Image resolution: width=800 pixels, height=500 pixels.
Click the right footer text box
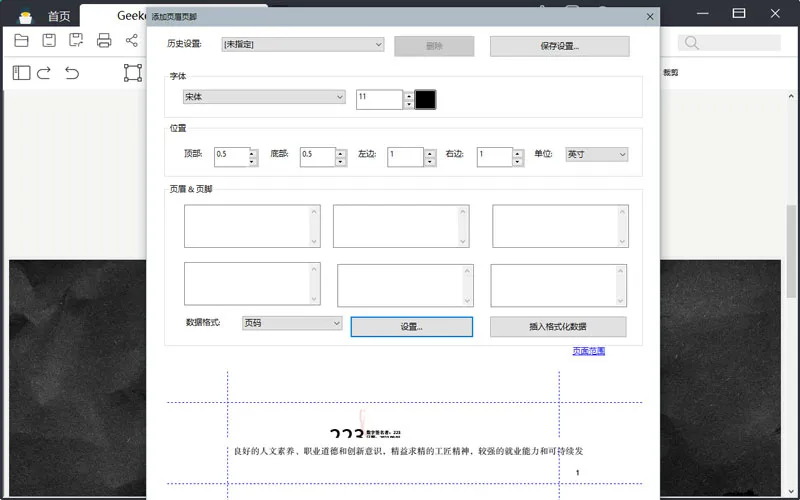point(559,286)
